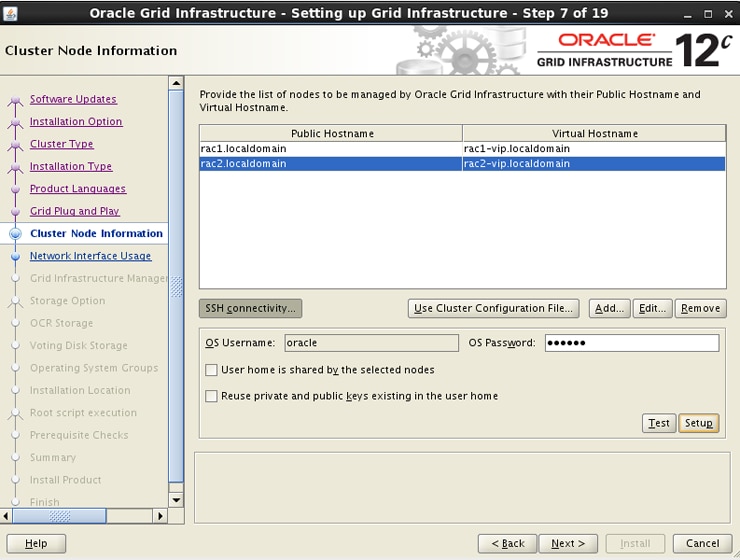
Task: Click the sidebar scroll up arrow
Action: tap(176, 84)
